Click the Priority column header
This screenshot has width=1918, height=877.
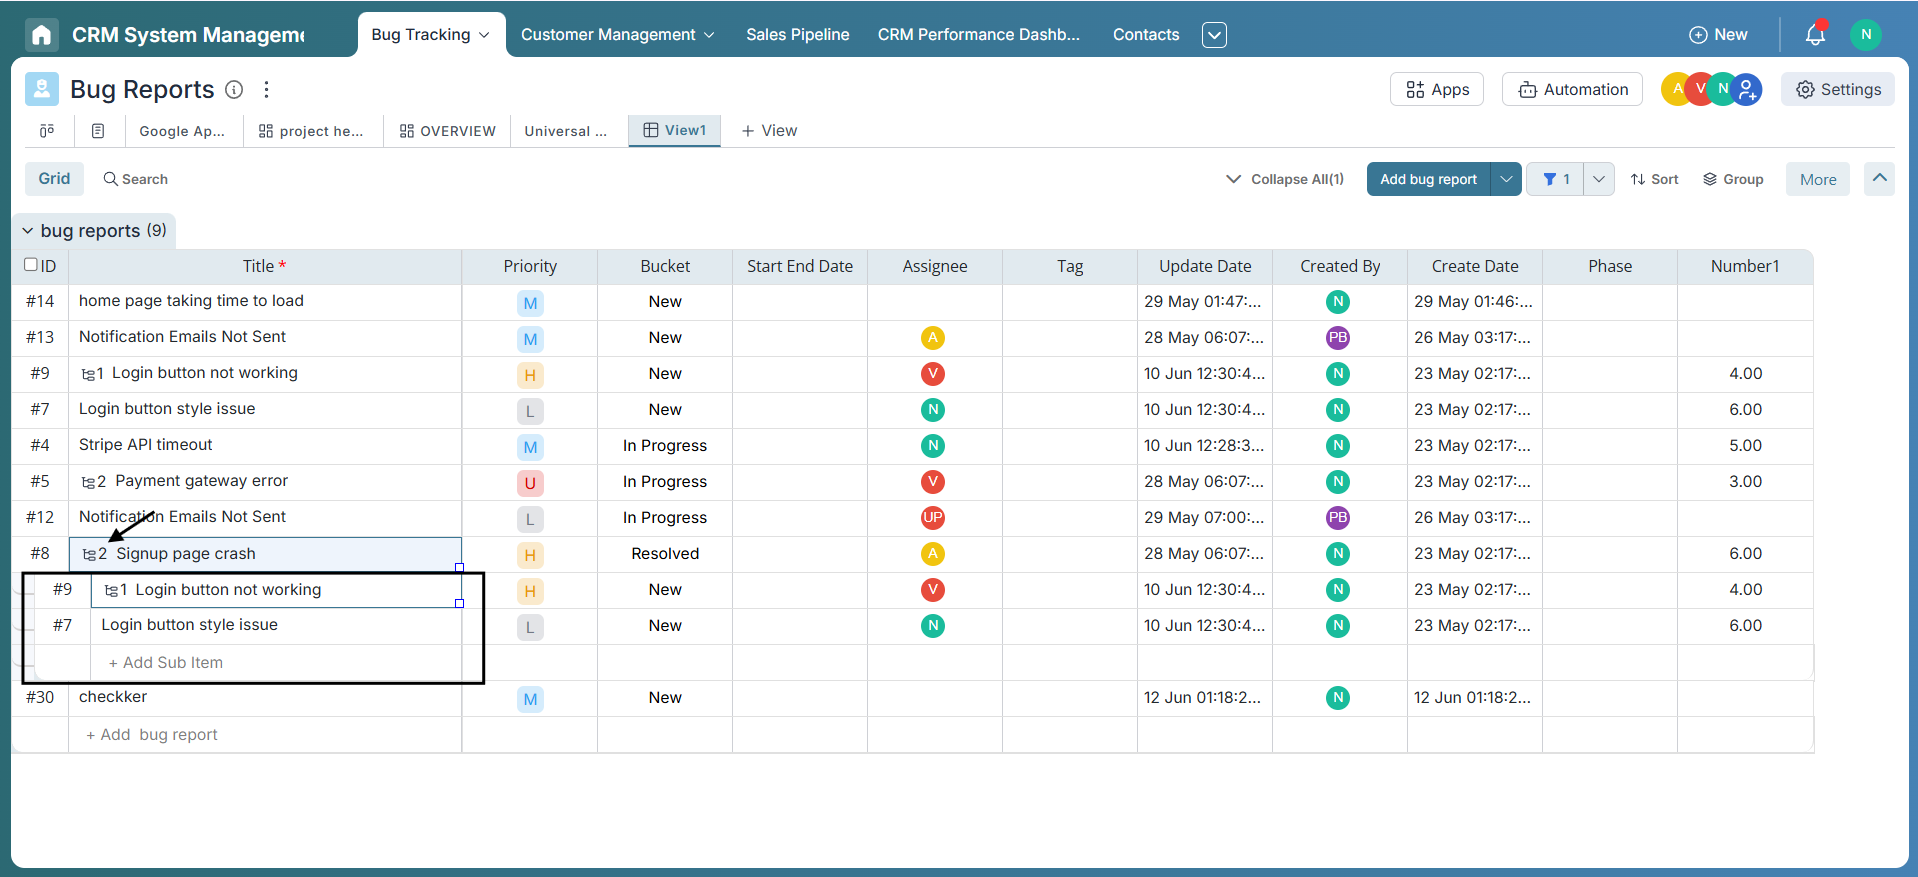coord(530,266)
